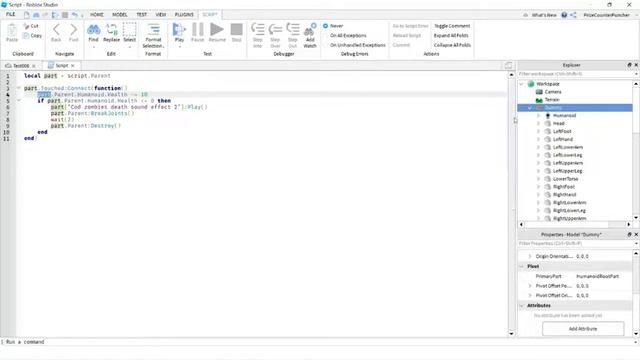Switch to the Test006 document tab
The height and width of the screenshot is (360, 640).
tap(20, 66)
